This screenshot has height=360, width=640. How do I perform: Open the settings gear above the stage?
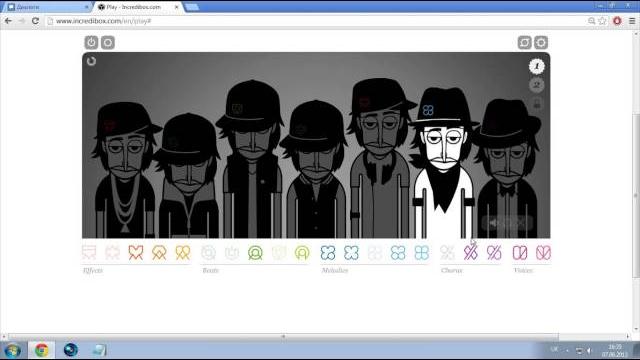tap(541, 42)
